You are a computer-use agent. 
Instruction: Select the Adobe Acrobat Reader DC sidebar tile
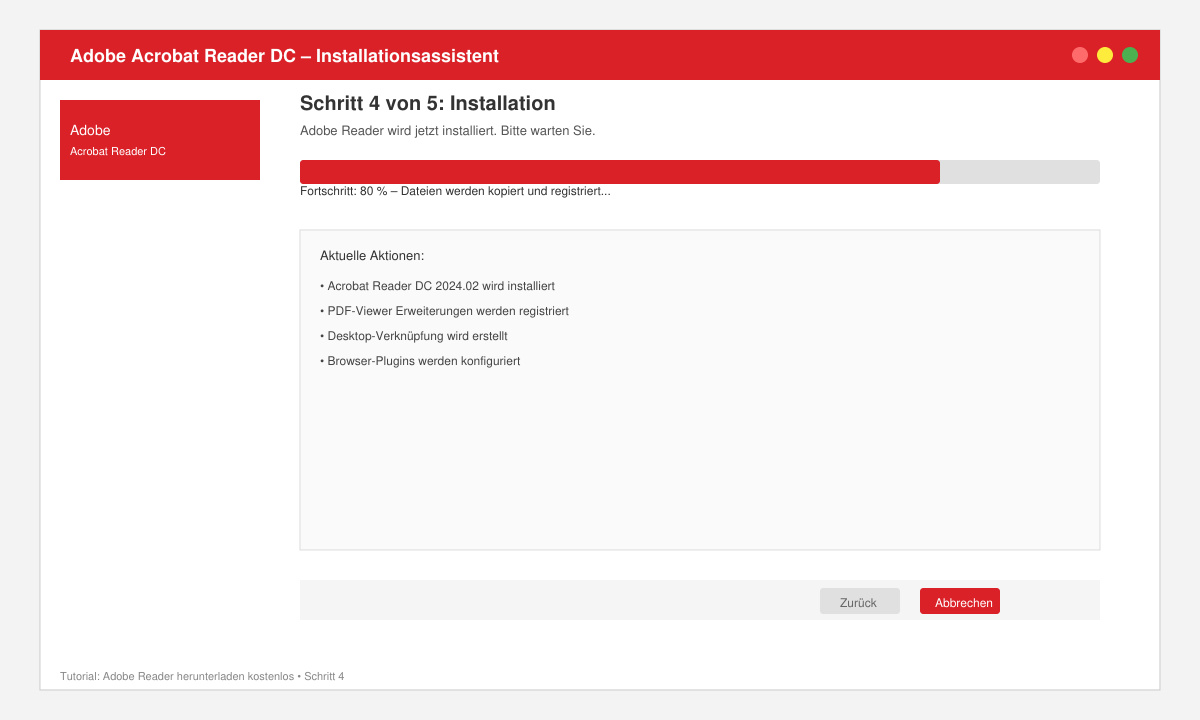(x=160, y=140)
